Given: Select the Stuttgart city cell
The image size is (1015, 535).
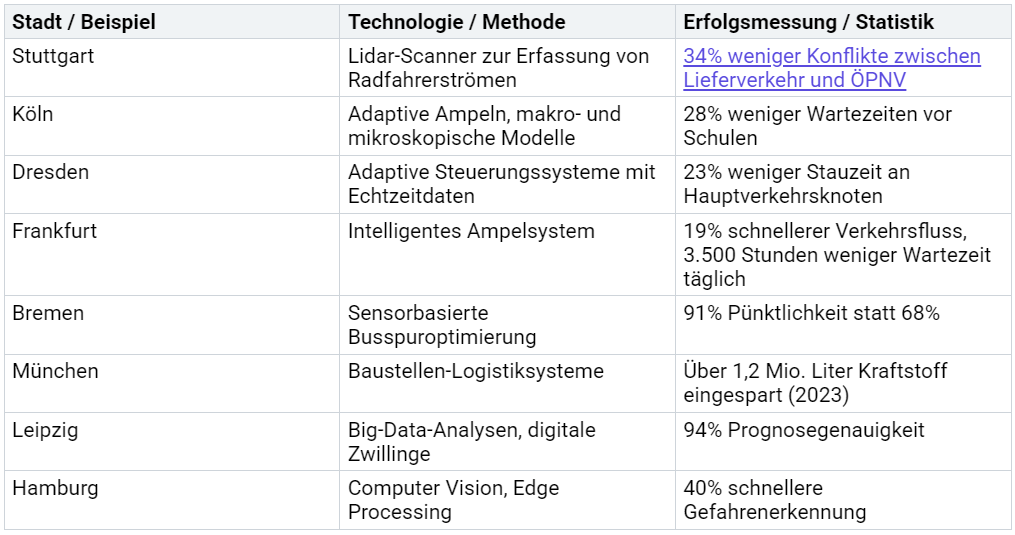Looking at the screenshot, I should 52,56.
